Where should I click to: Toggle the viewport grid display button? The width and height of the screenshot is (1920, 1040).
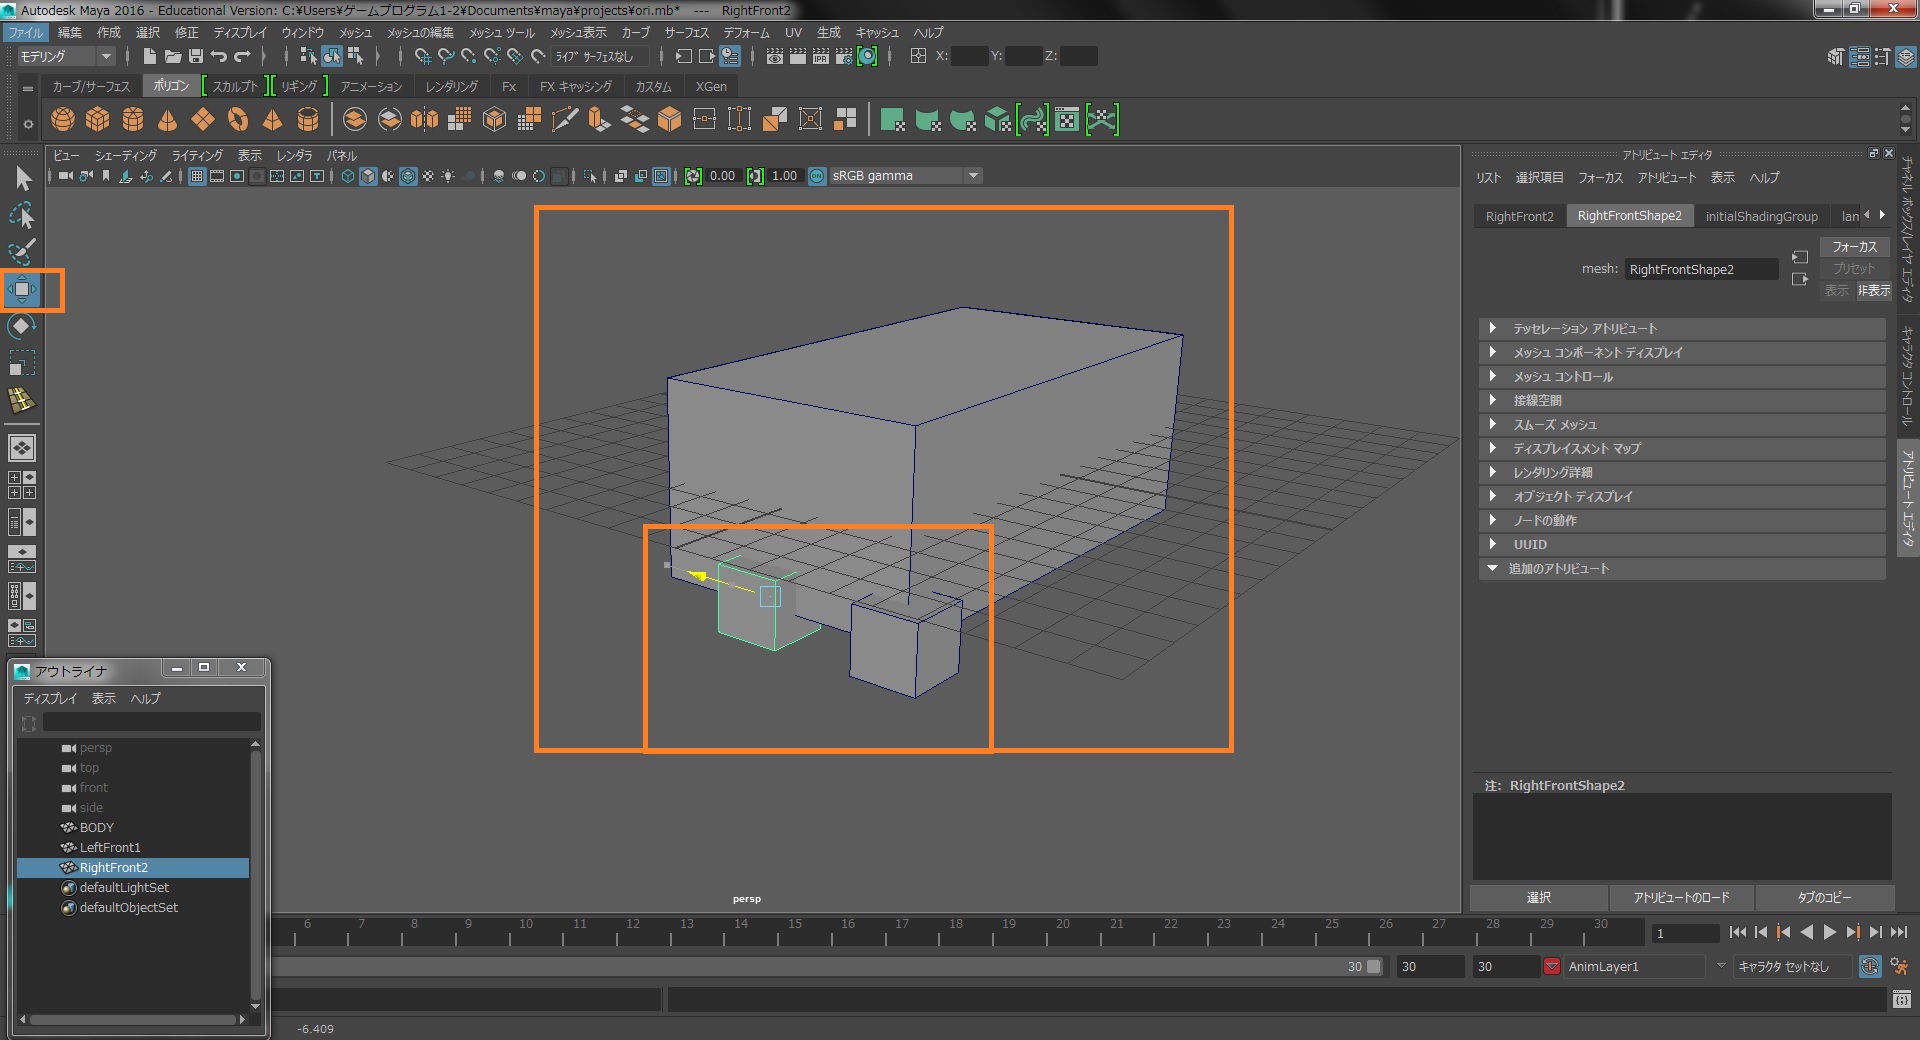197,176
